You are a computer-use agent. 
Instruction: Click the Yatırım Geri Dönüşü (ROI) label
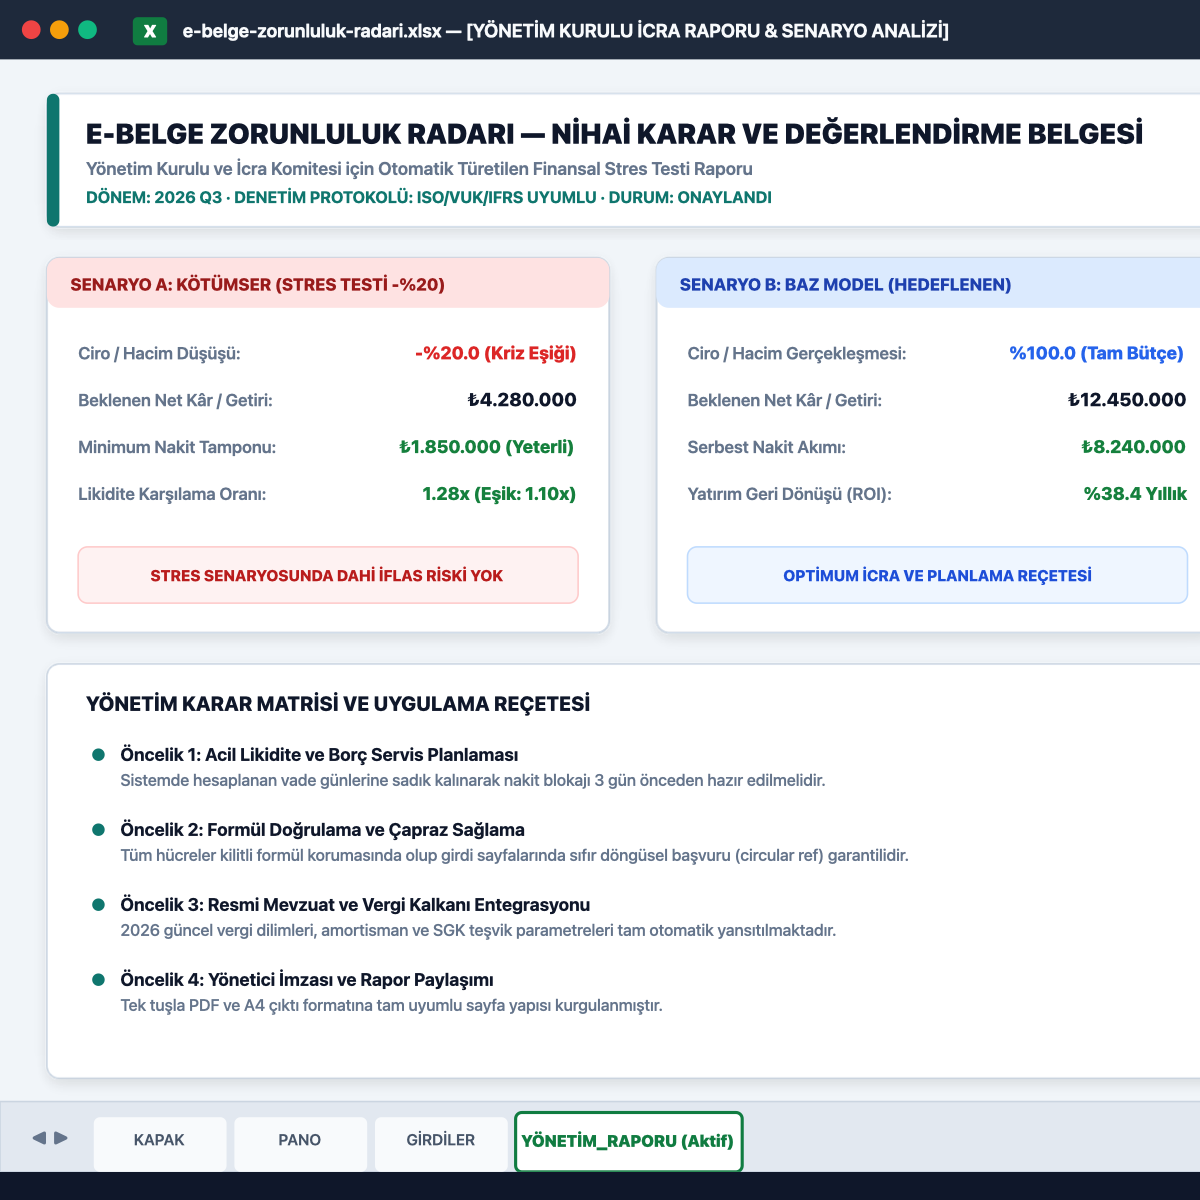pyautogui.click(x=789, y=494)
